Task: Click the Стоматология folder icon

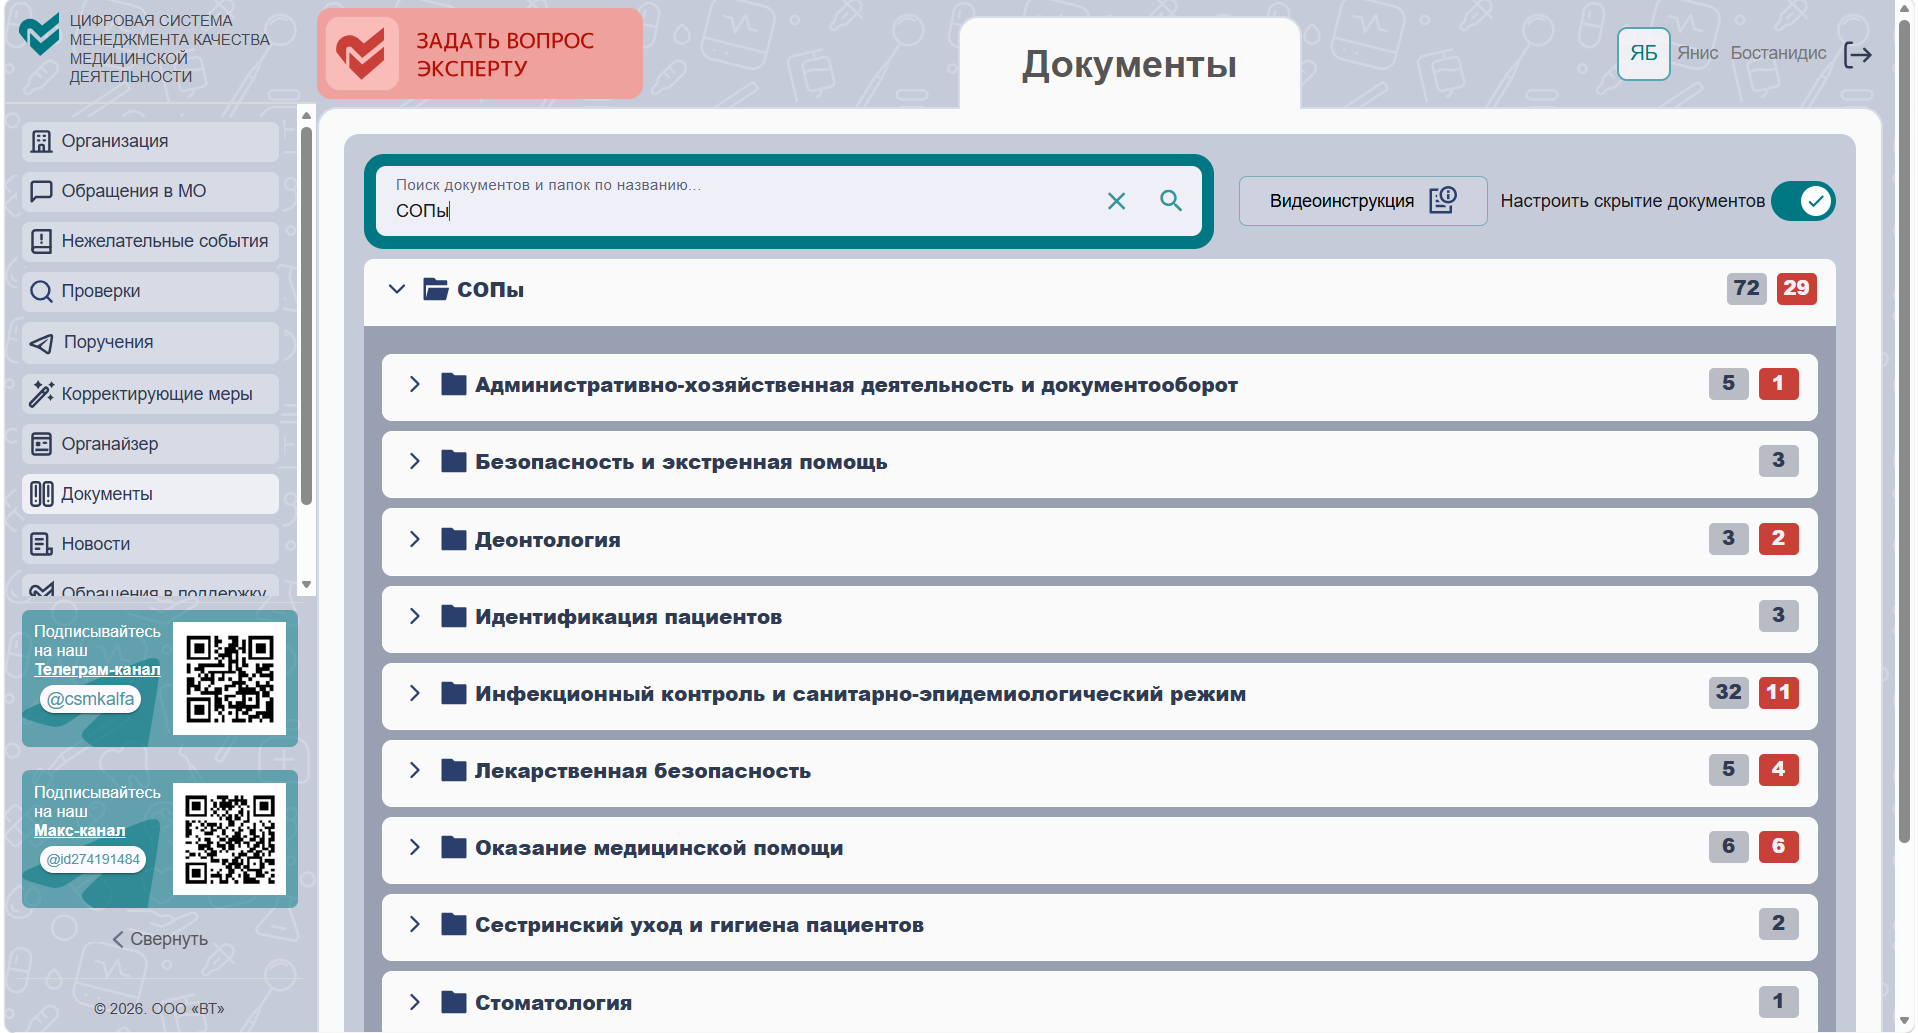Action: [x=454, y=1002]
